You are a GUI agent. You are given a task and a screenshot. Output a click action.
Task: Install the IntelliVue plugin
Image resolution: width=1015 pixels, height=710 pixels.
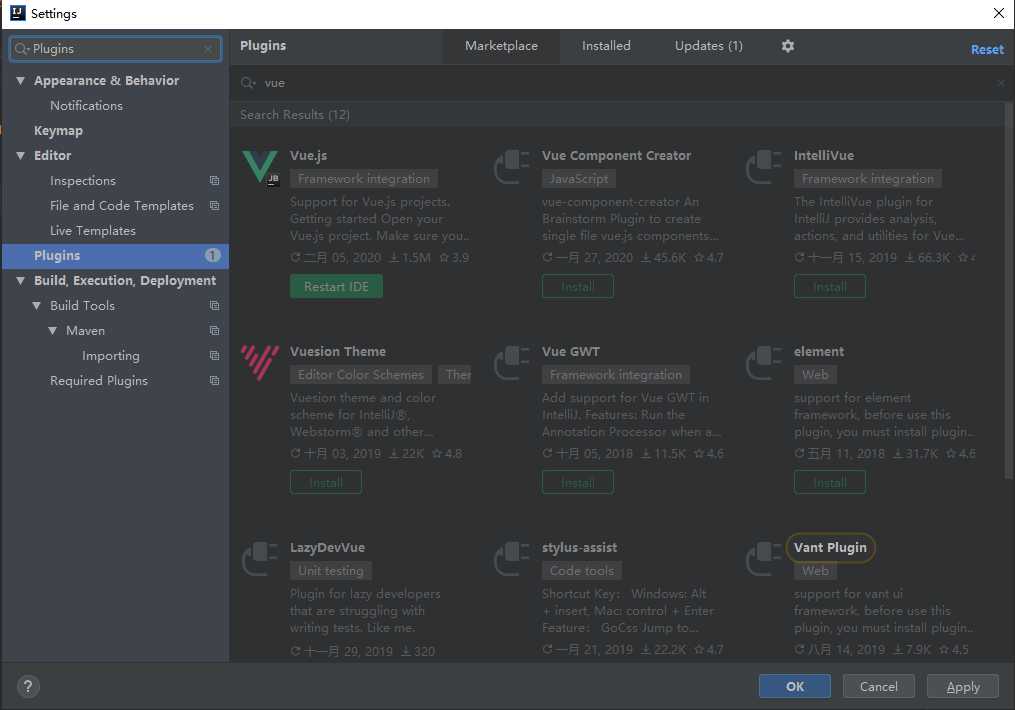click(829, 287)
